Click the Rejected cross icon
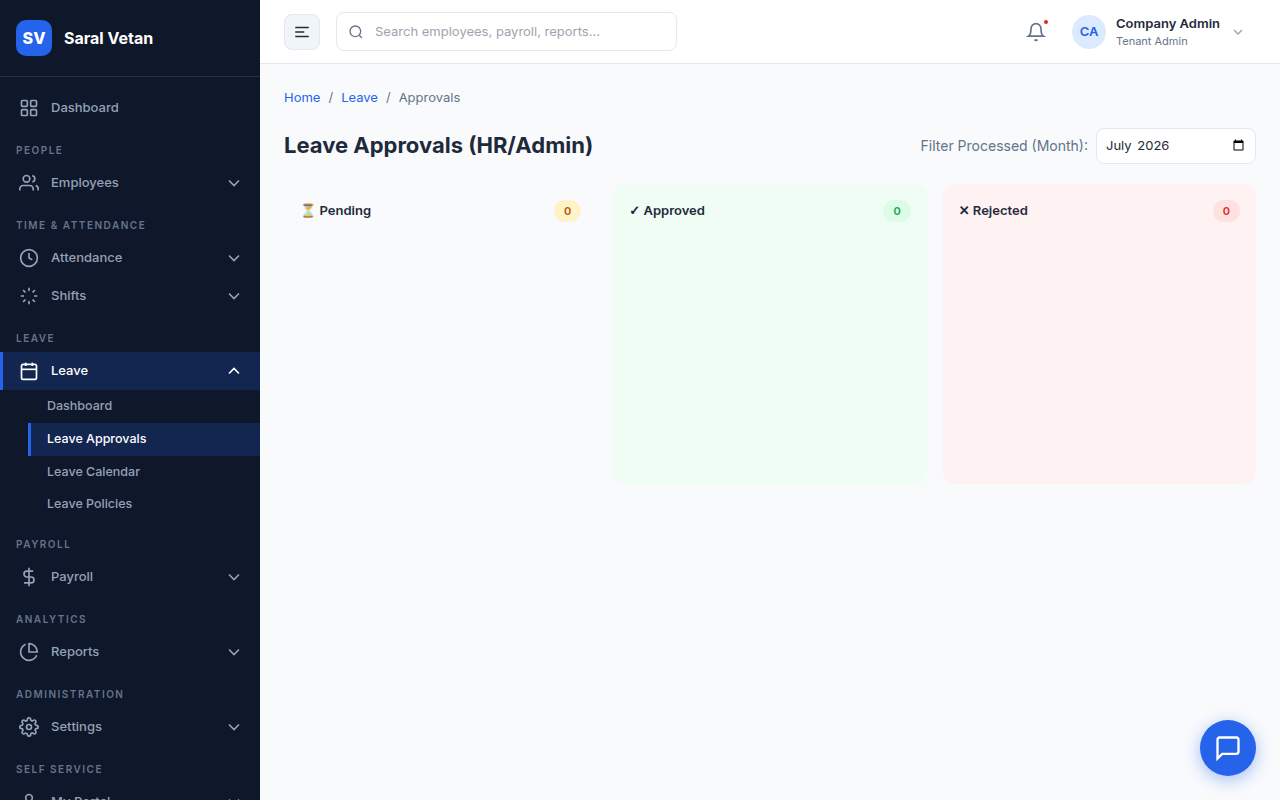Viewport: 1280px width, 800px height. tap(964, 211)
